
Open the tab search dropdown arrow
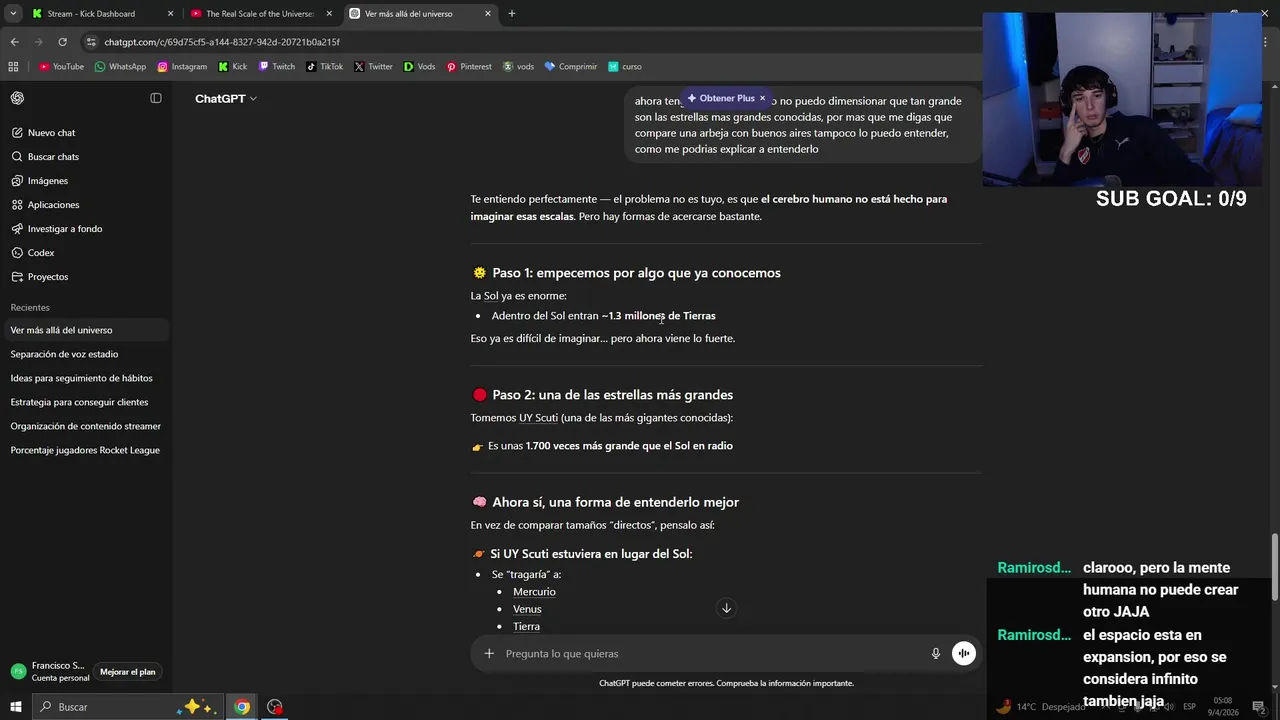[13, 14]
